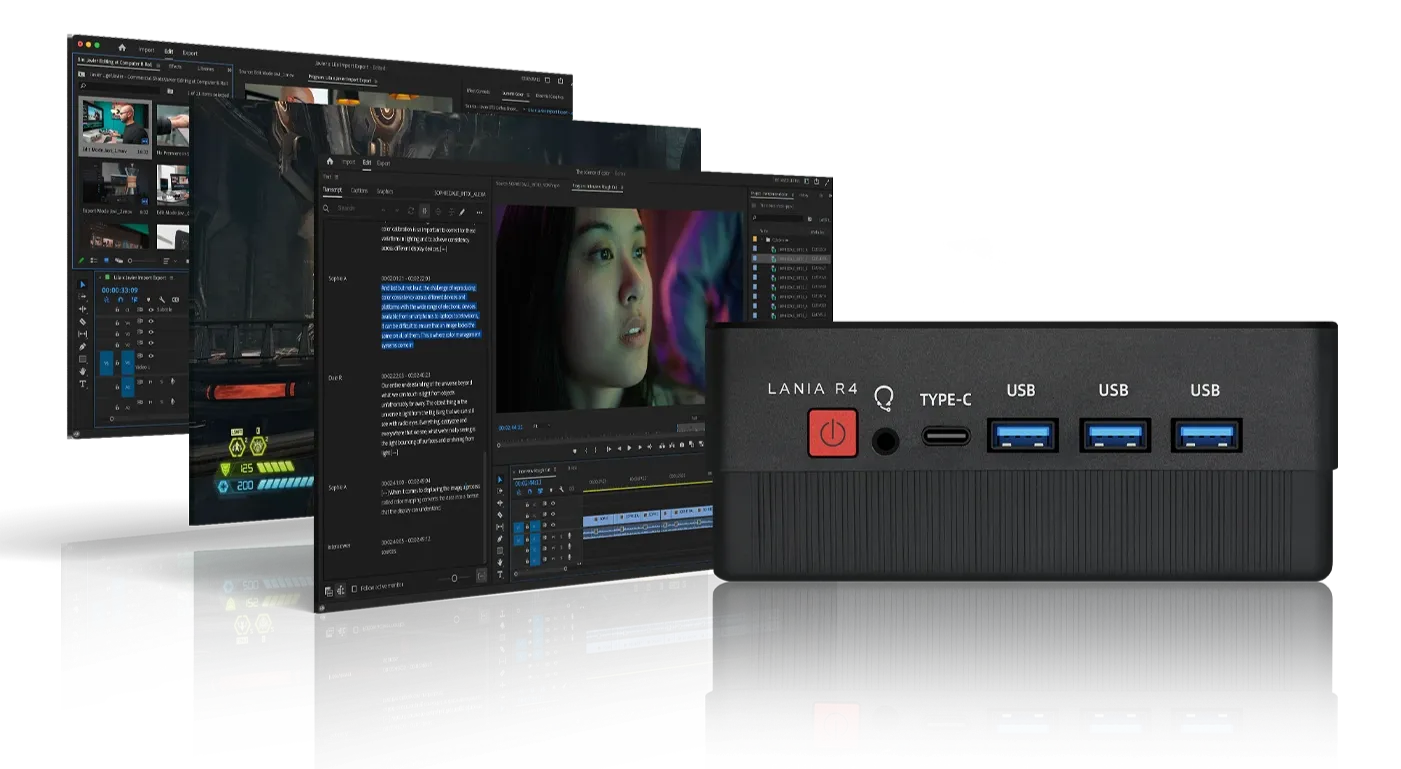Click the zoom slider at transcript panel bottom
This screenshot has height=769, width=1401.
[454, 577]
